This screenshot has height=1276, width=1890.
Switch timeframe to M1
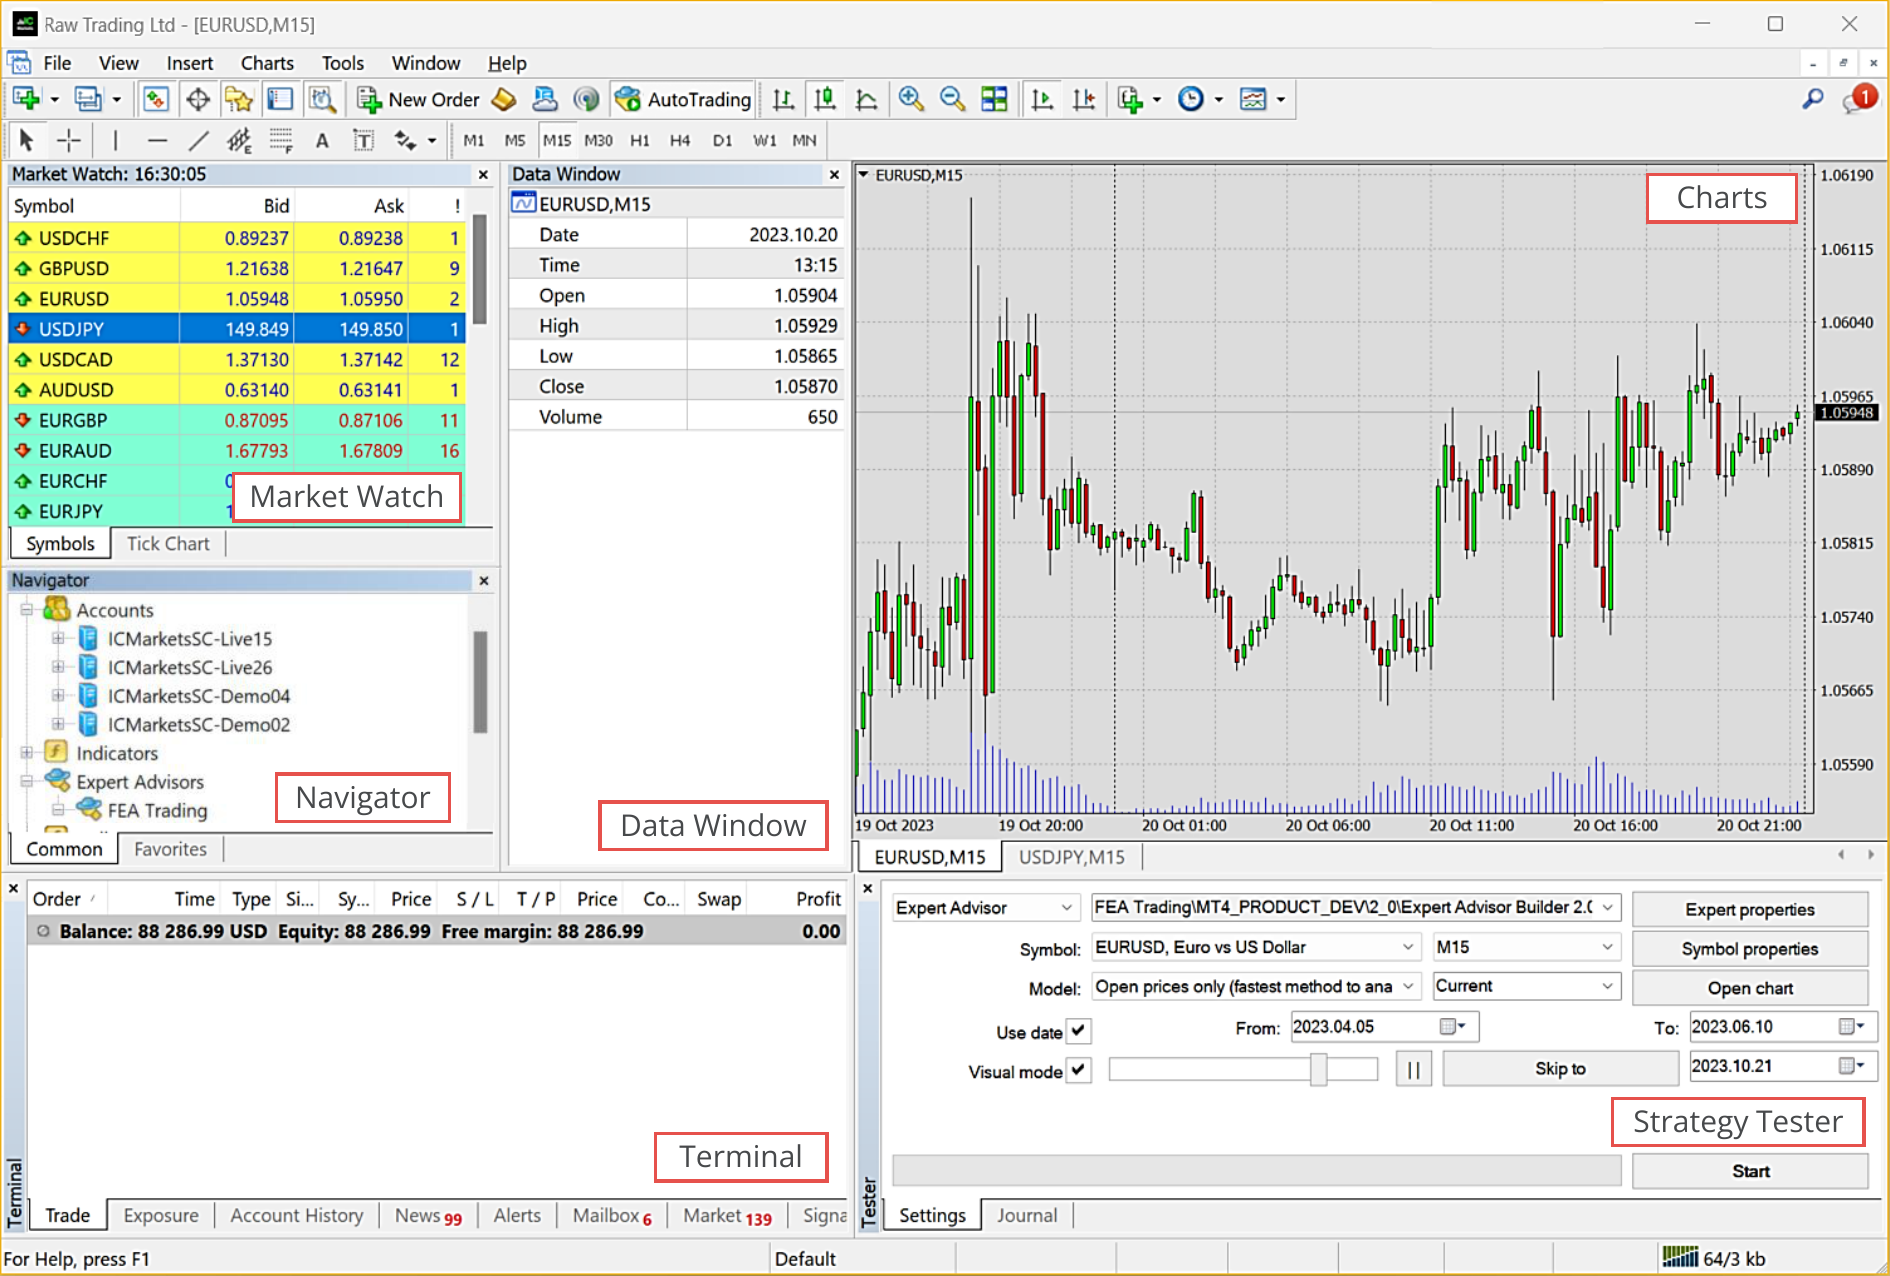(x=474, y=141)
